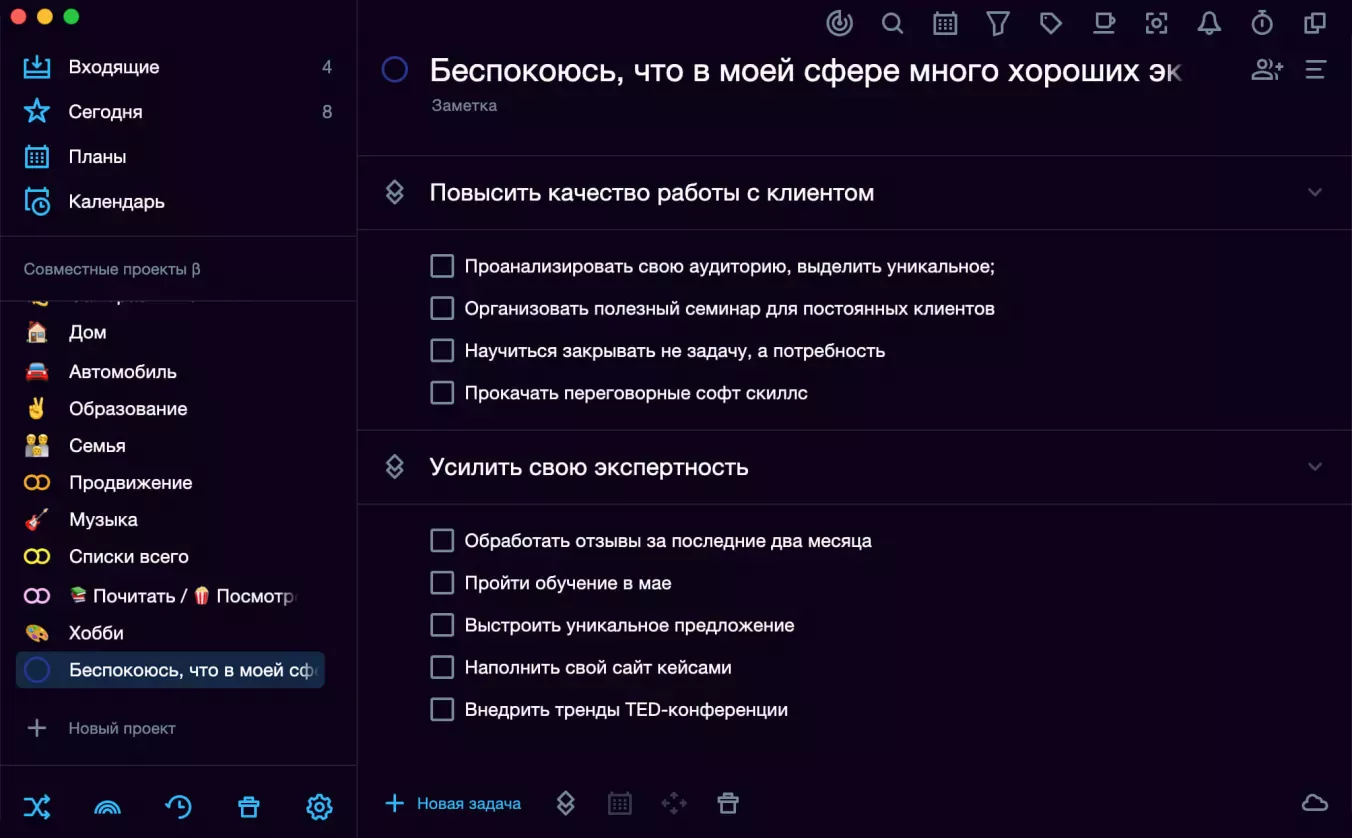The width and height of the screenshot is (1352, 838).
Task: Click the move arrows icon in bottom bar
Action: (674, 803)
